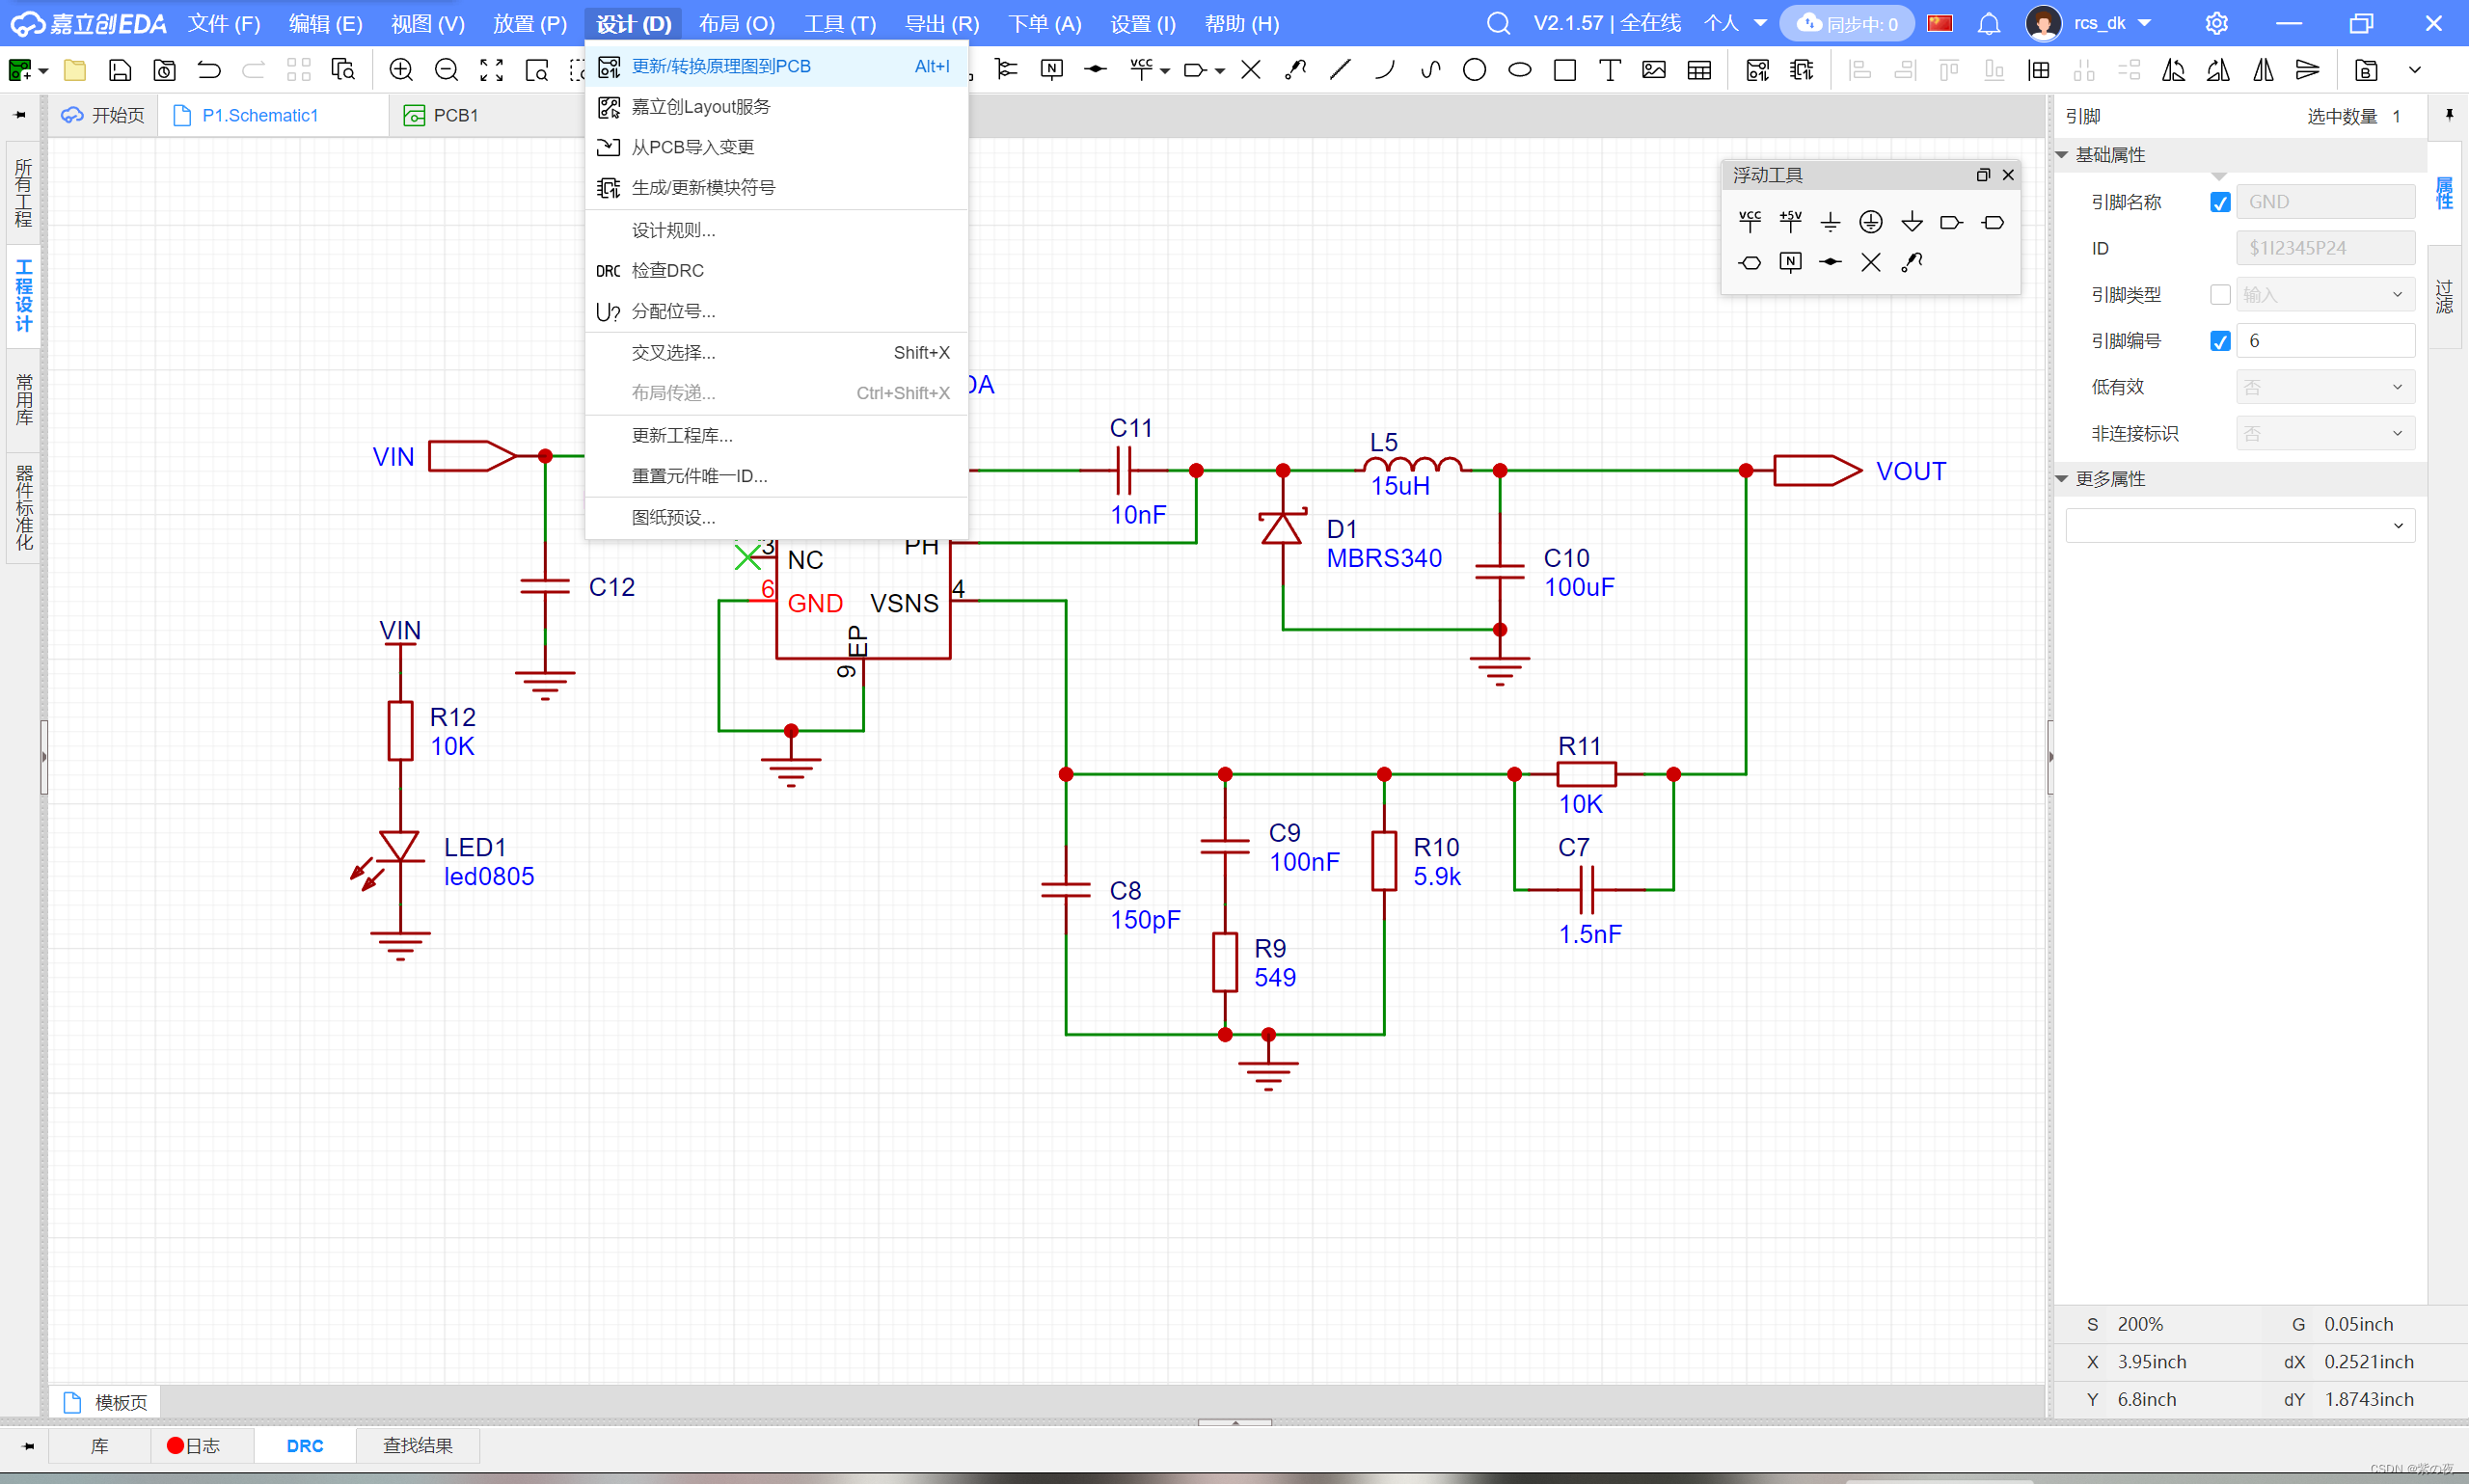Select the text tool icon
This screenshot has height=1484, width=2469.
coord(1609,69)
